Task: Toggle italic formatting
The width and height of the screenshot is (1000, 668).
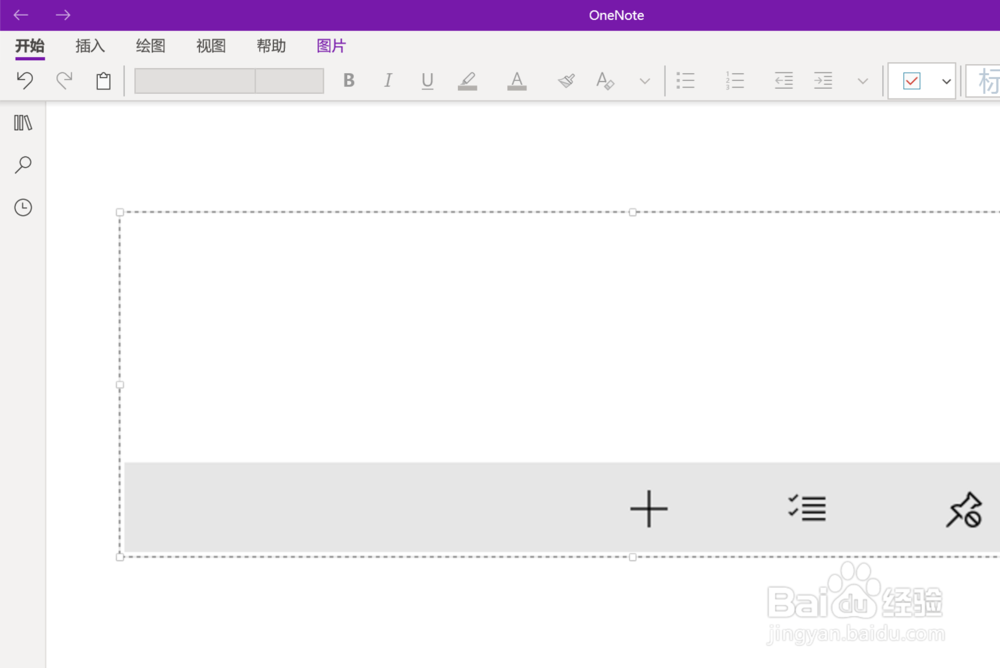Action: tap(388, 80)
